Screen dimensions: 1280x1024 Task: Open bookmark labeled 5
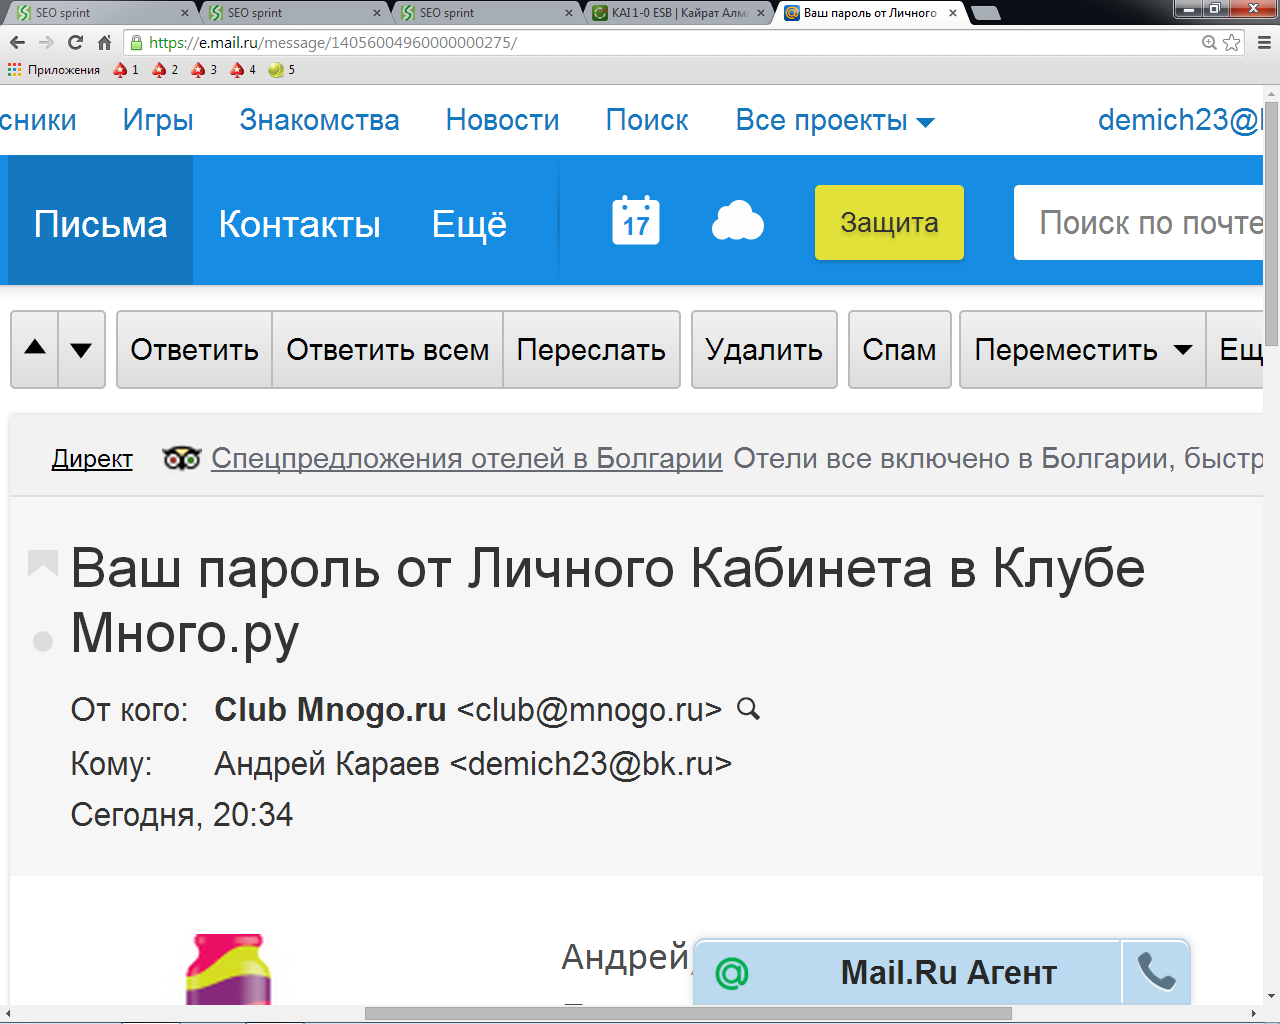pyautogui.click(x=282, y=70)
